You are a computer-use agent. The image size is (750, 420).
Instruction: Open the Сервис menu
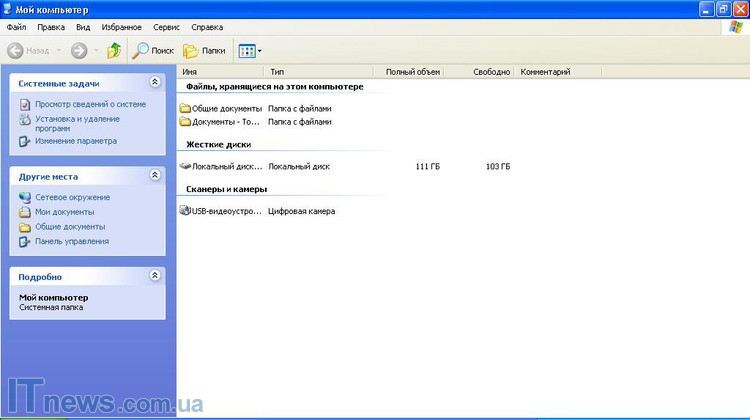(x=166, y=27)
